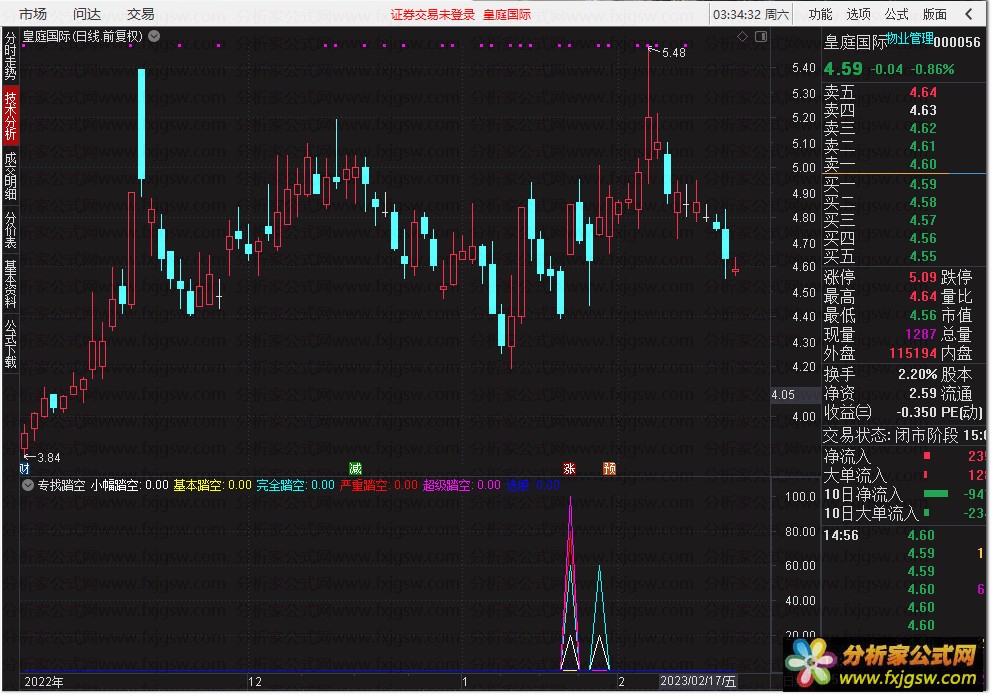Switch to 成交明细 sidebar tab
Screen dimensions: 993x695
[11, 176]
